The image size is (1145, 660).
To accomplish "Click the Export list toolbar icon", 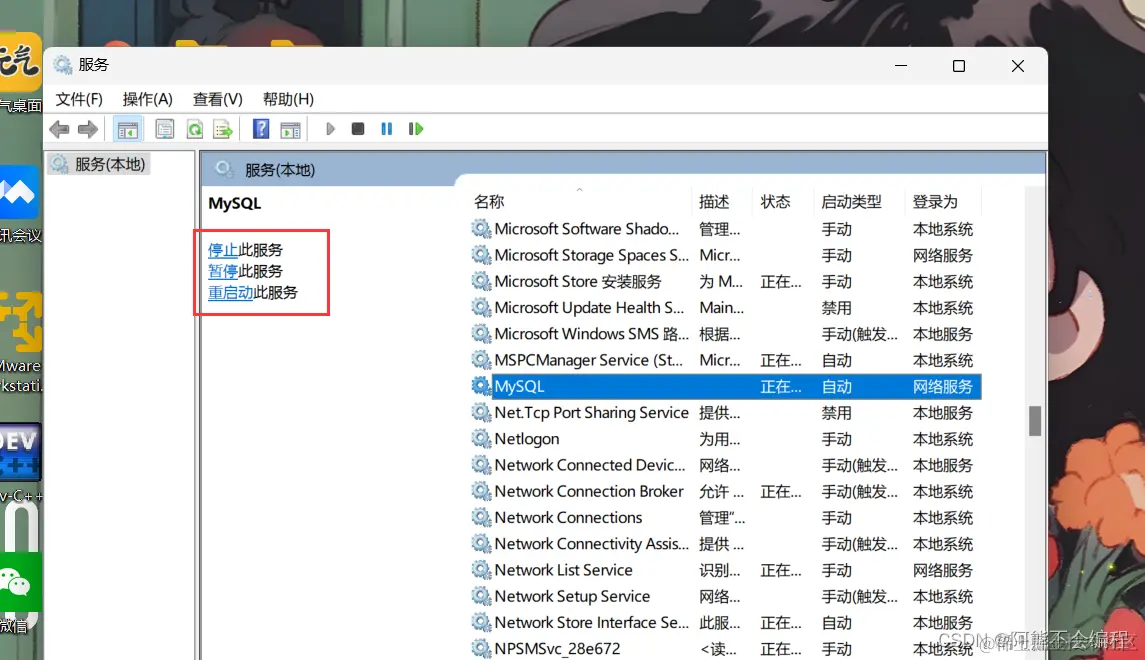I will [x=223, y=129].
